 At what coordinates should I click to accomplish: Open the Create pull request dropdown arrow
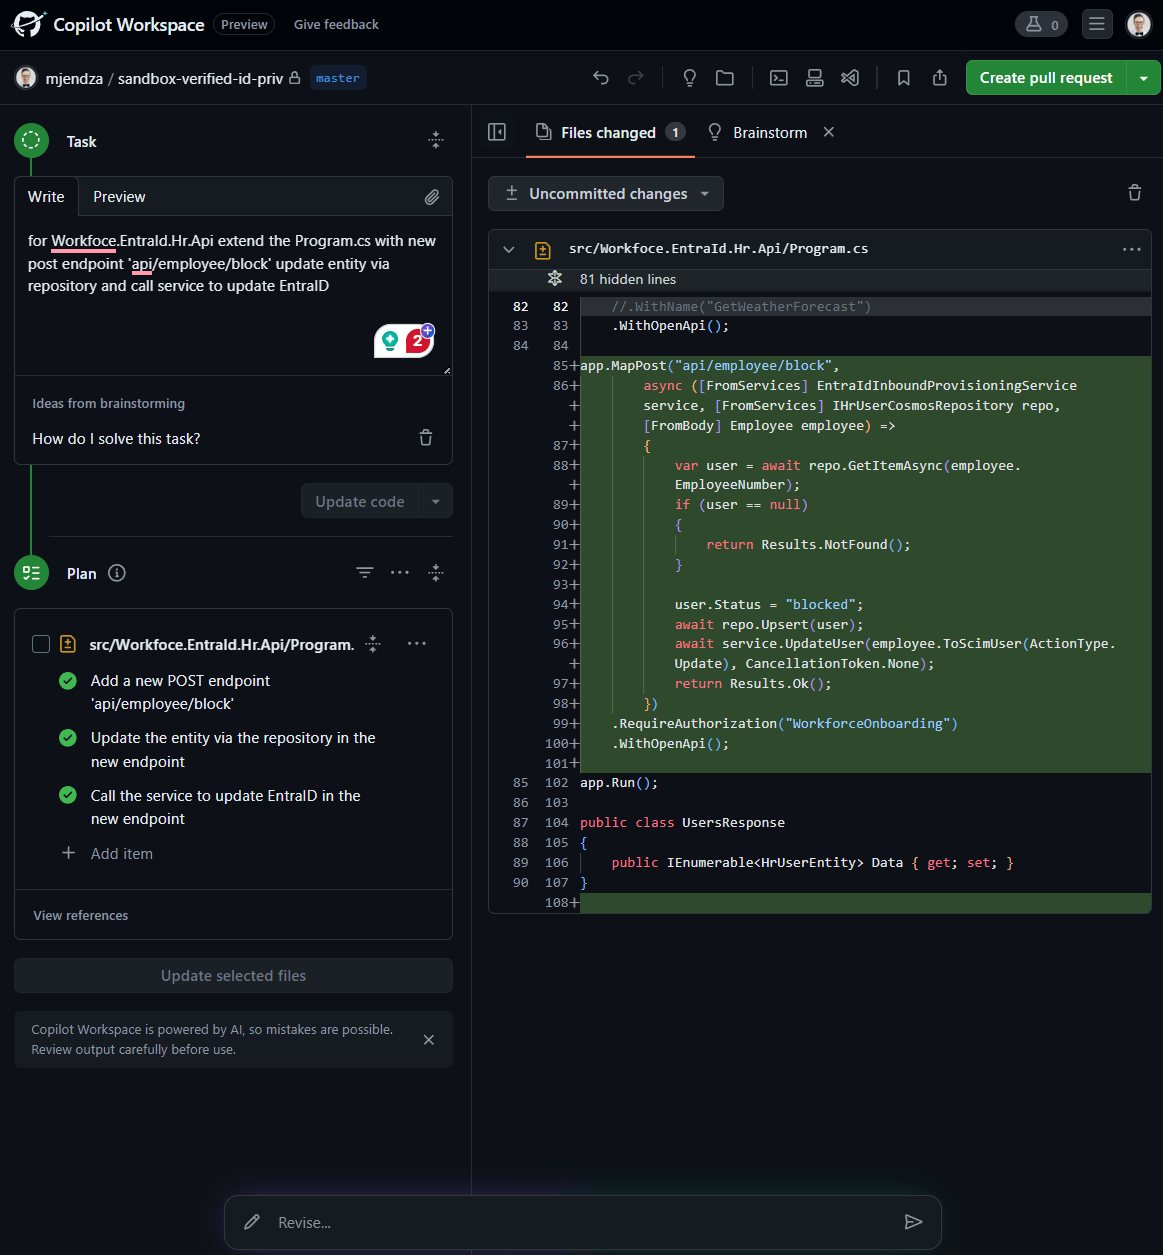click(1143, 78)
